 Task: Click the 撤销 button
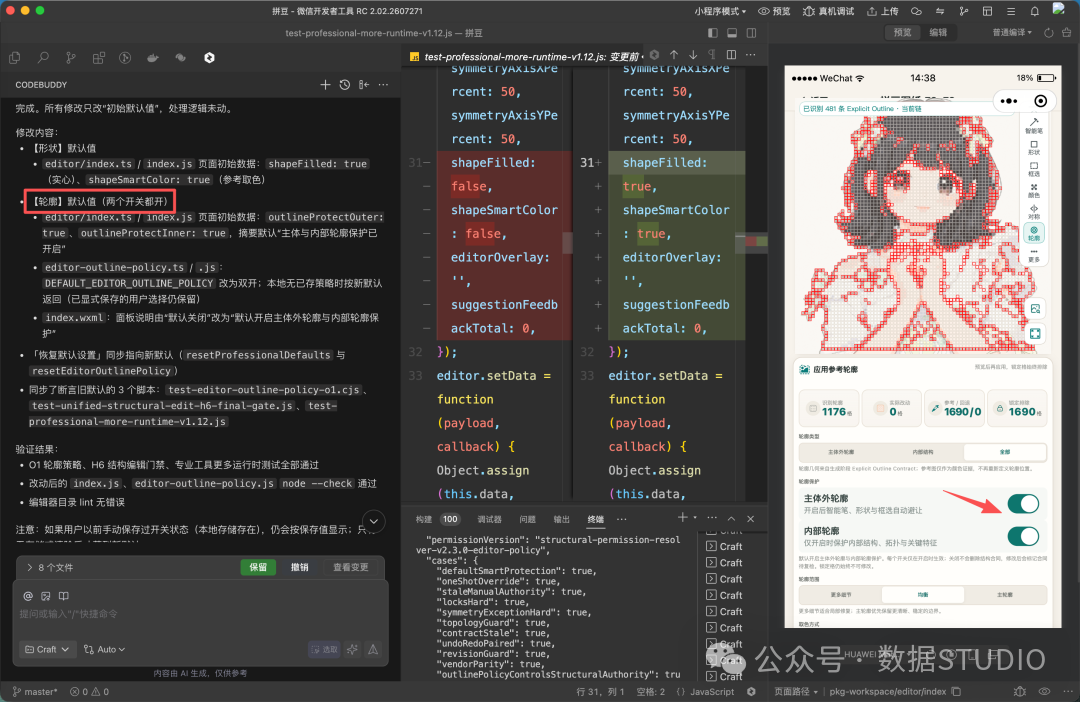300,567
